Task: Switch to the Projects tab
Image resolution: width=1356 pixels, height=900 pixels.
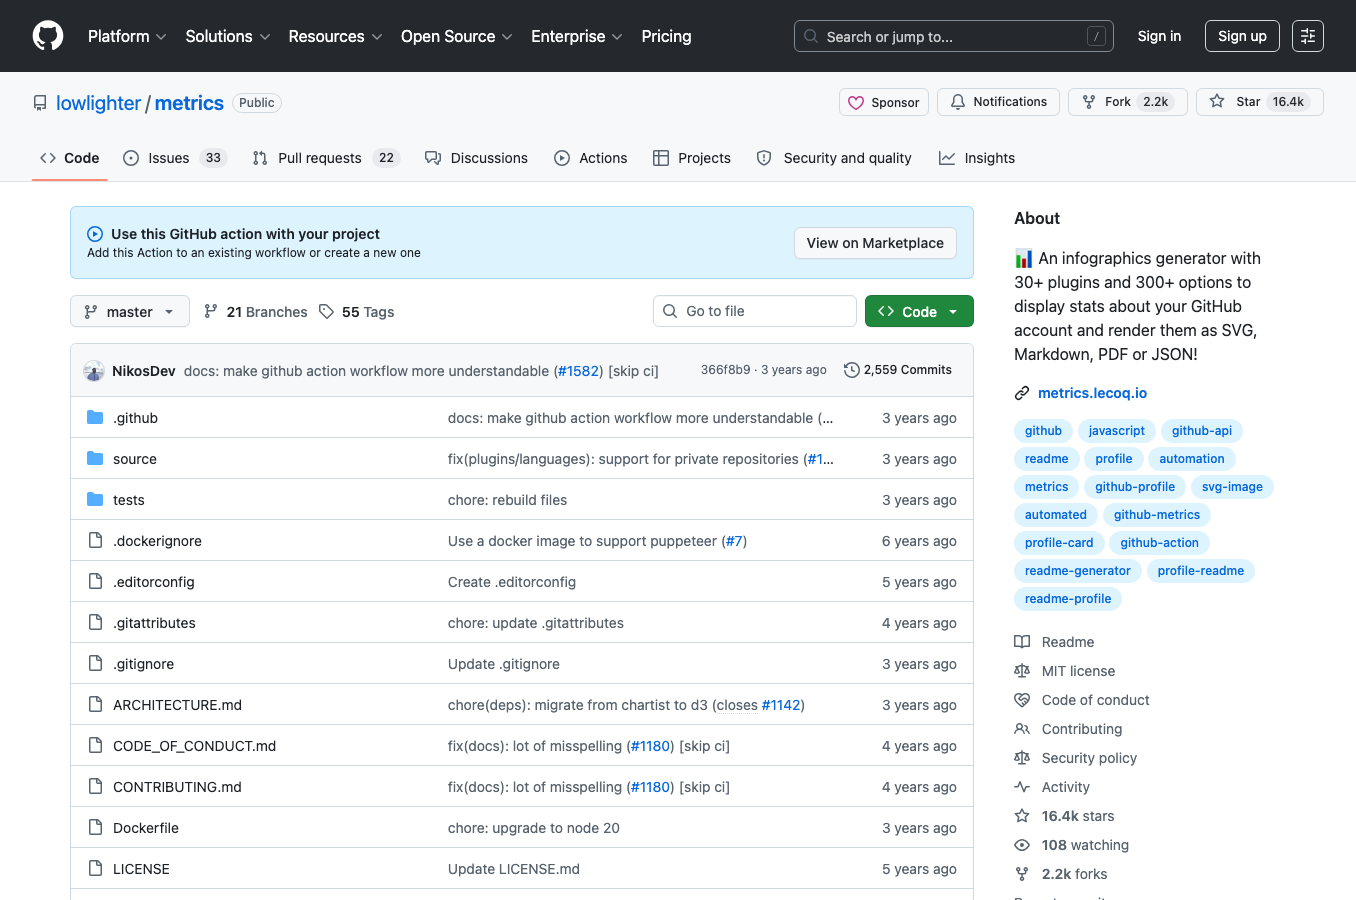Action: (692, 158)
